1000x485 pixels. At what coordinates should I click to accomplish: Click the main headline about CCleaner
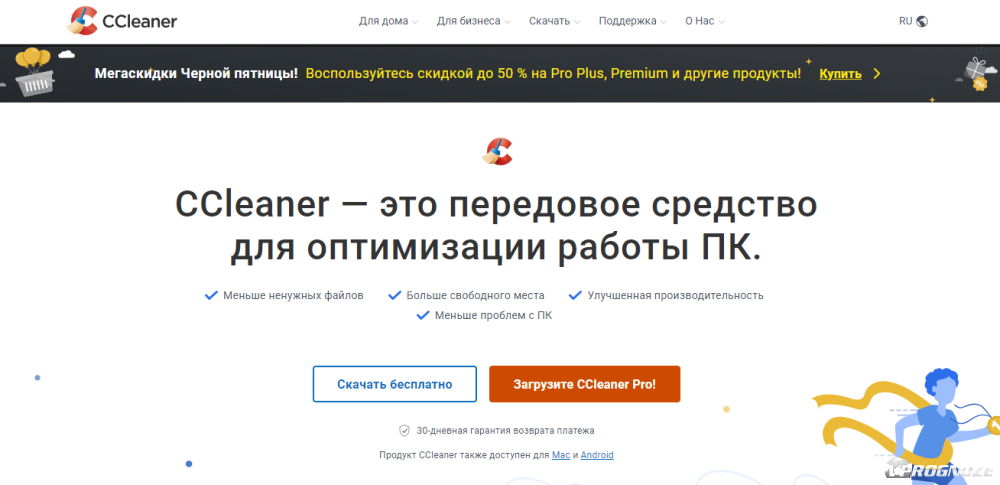(496, 227)
